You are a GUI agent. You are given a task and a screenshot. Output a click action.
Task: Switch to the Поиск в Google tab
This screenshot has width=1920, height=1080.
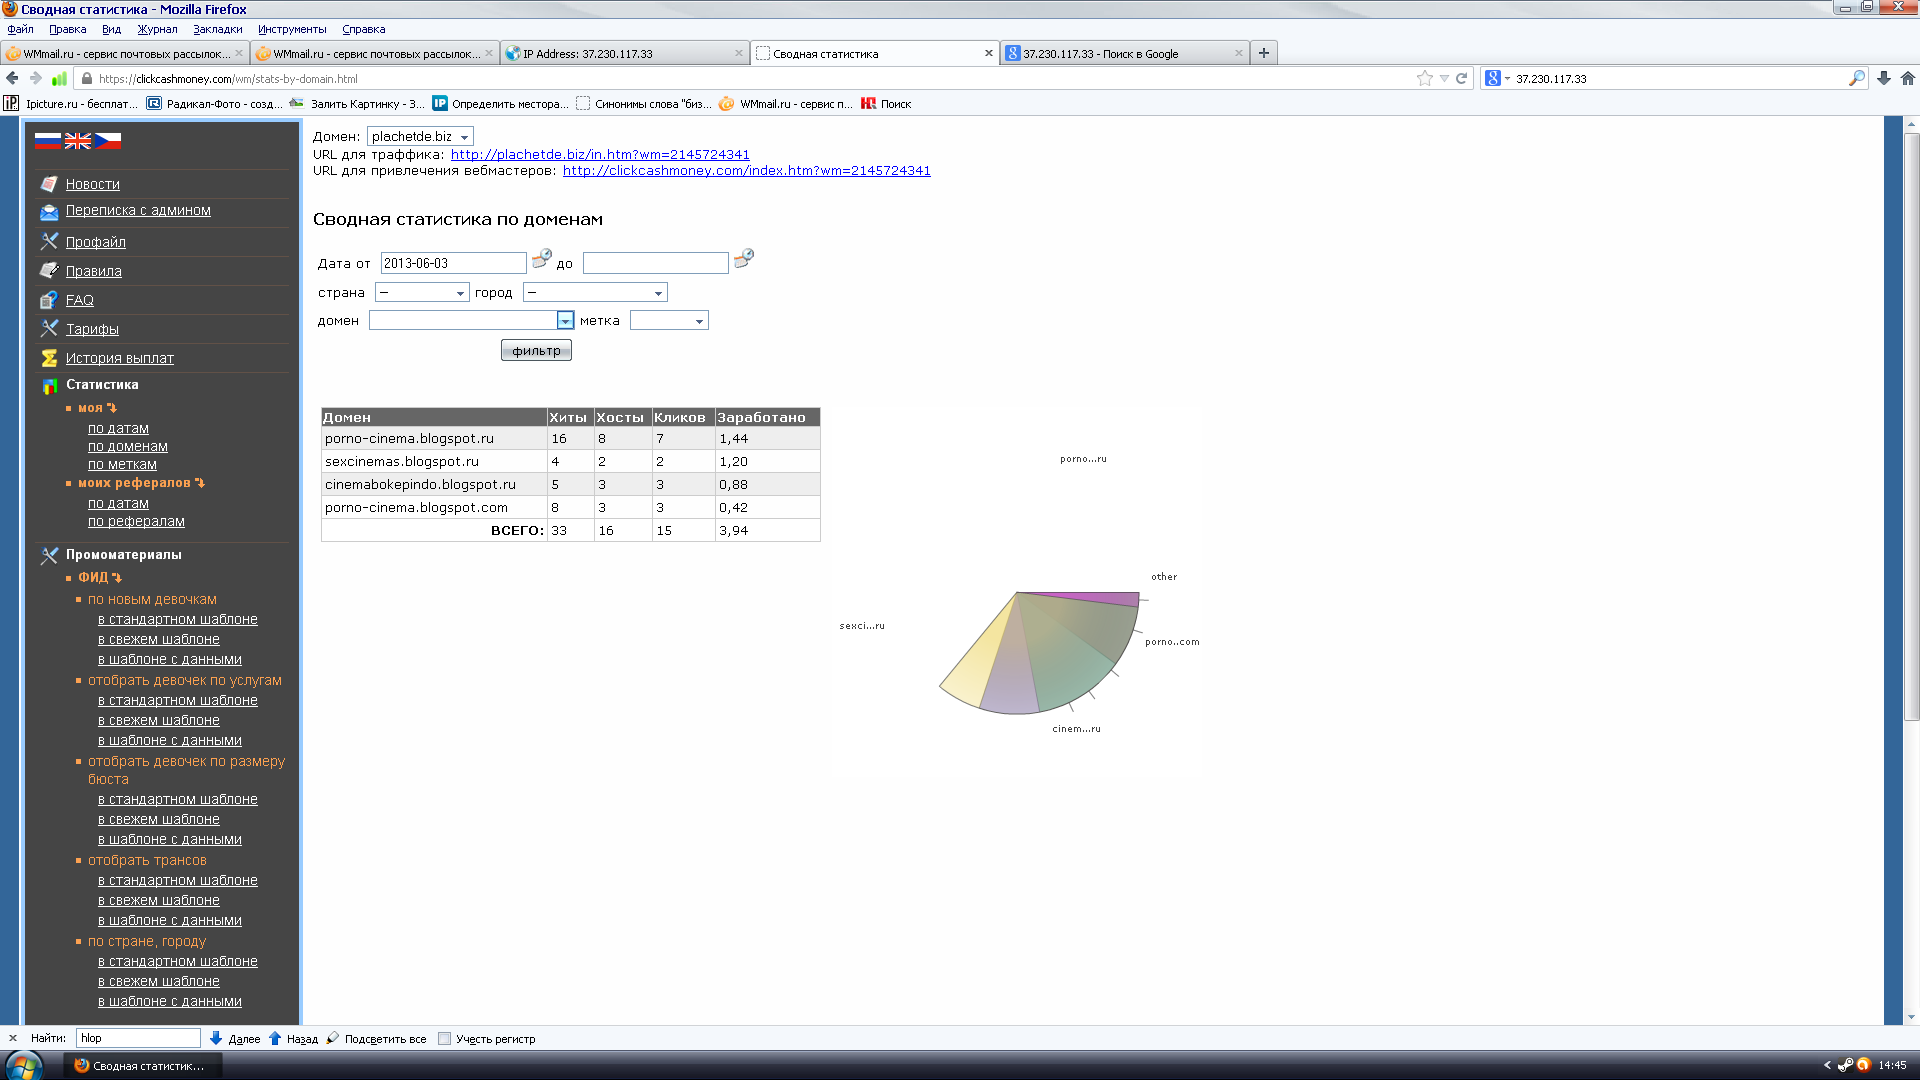[1124, 53]
